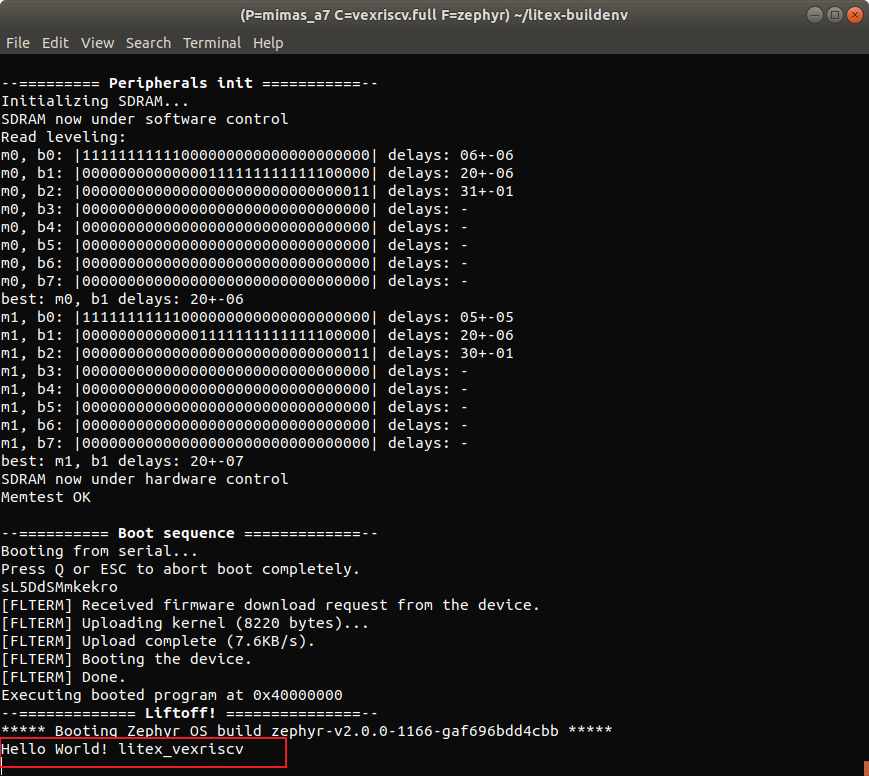Viewport: 869px width, 776px height.
Task: Click the 'Memtest OK' line
Action: point(46,497)
